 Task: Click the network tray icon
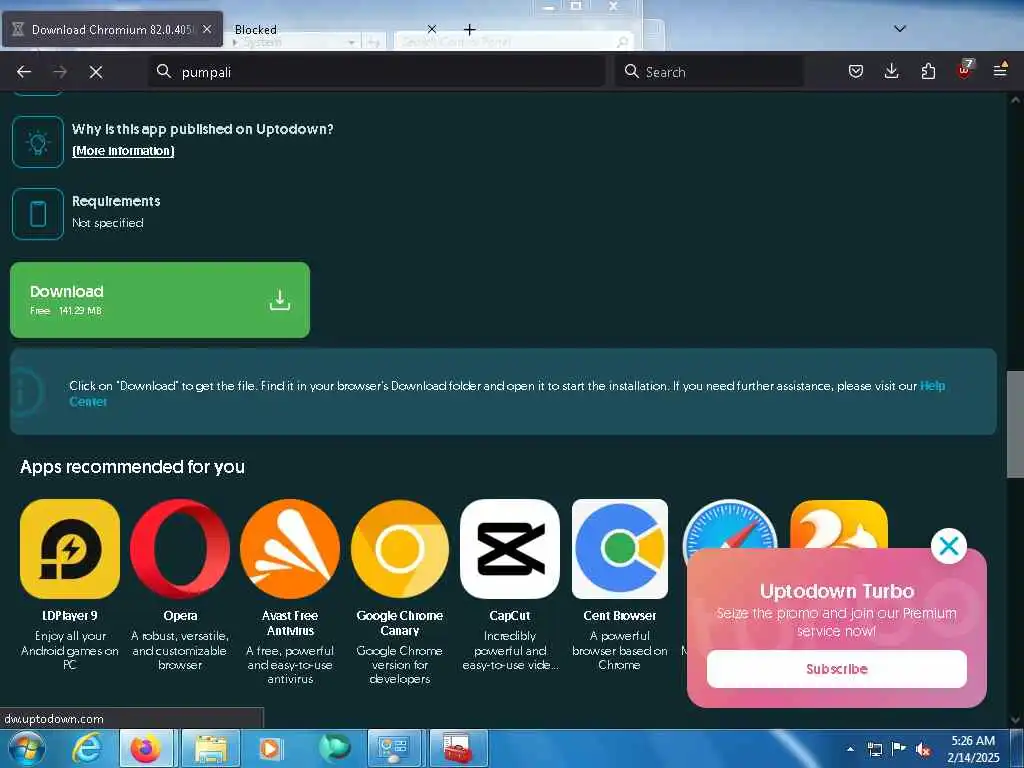tap(874, 749)
